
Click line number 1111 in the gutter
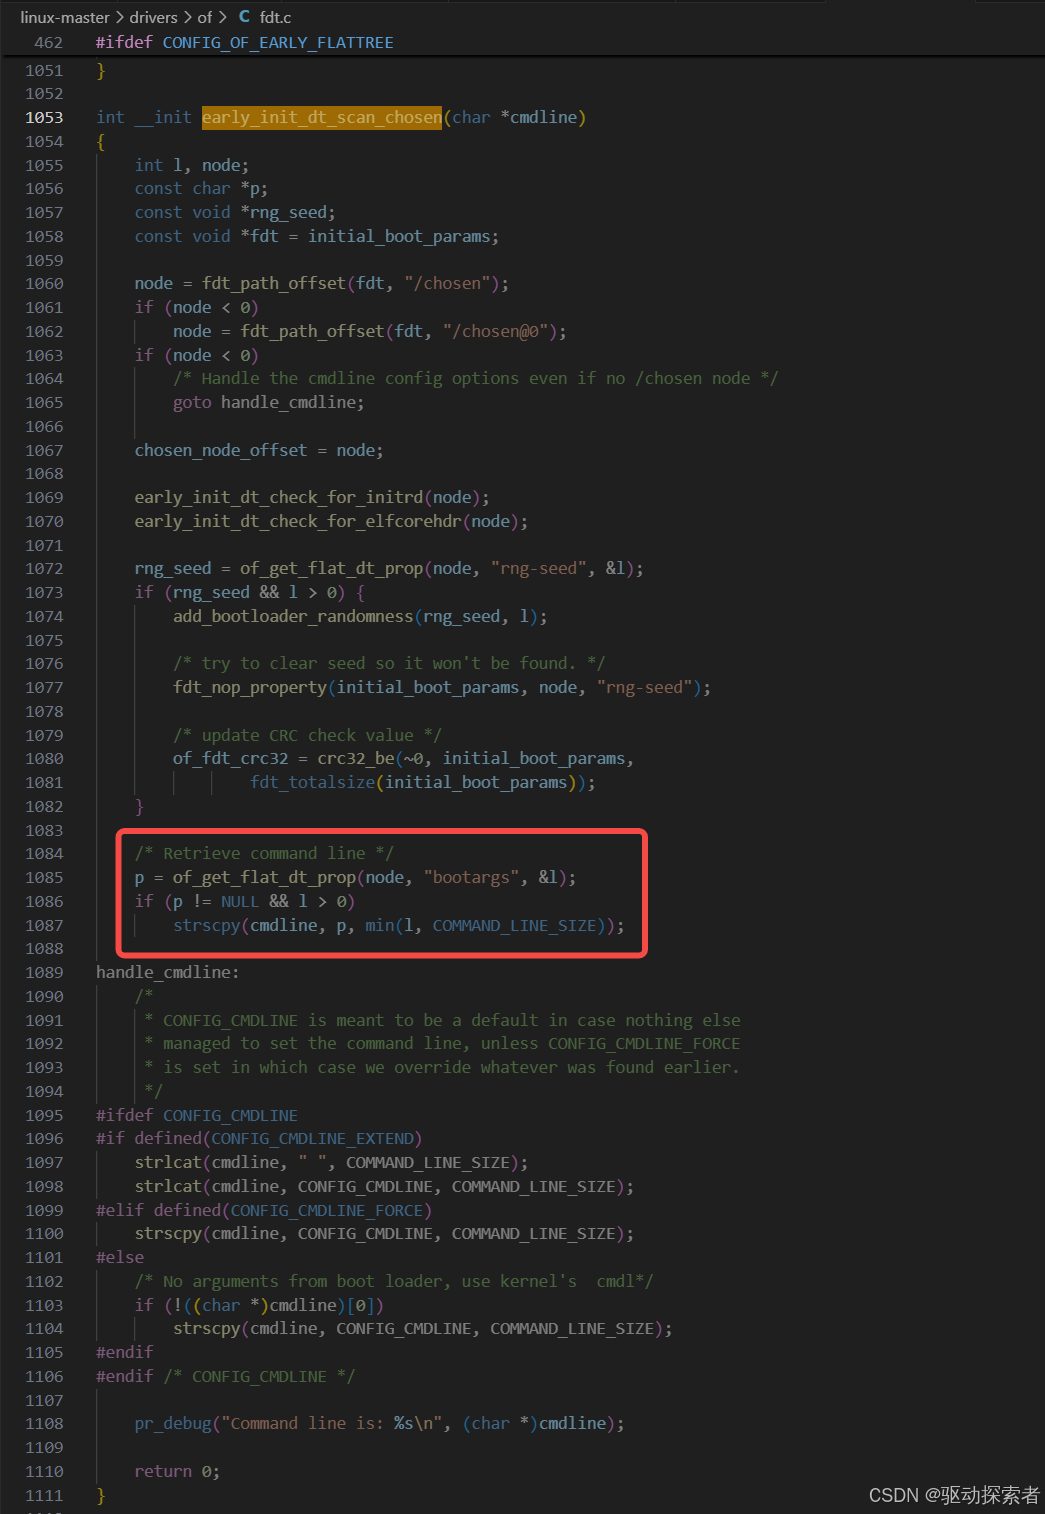click(x=44, y=1496)
